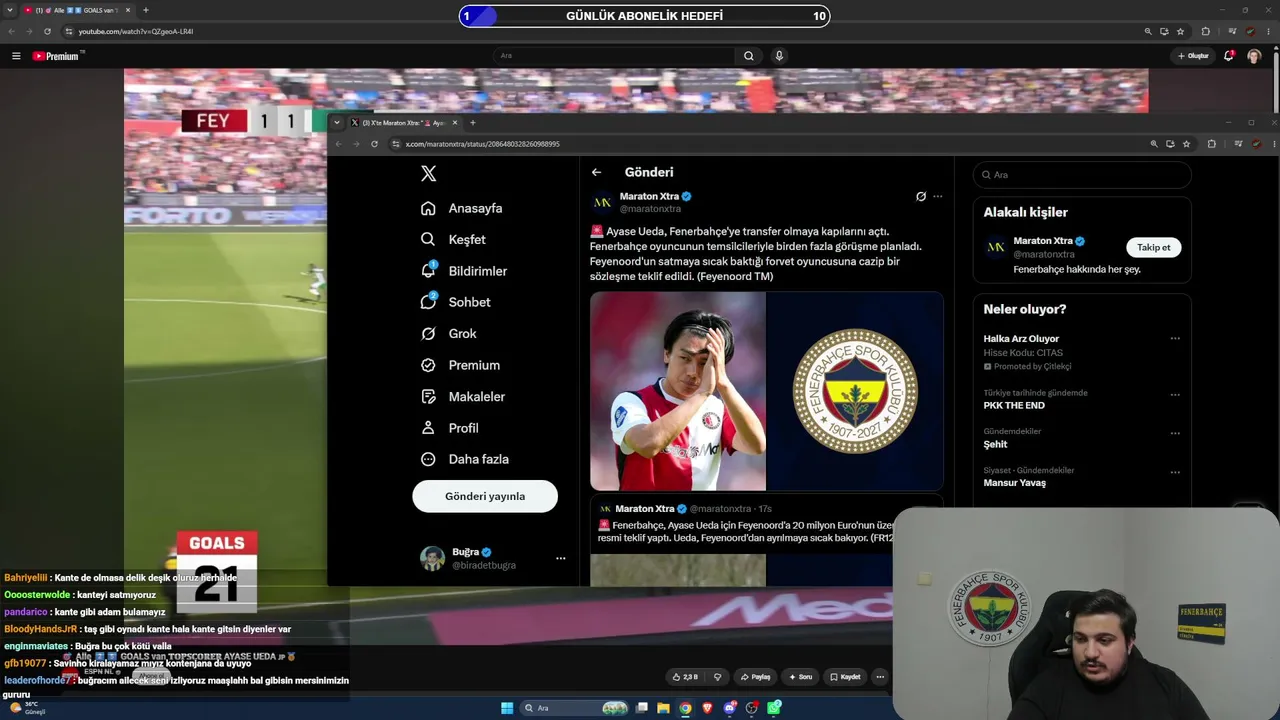
Task: Open Bildirimler in X sidebar
Action: coord(464,271)
